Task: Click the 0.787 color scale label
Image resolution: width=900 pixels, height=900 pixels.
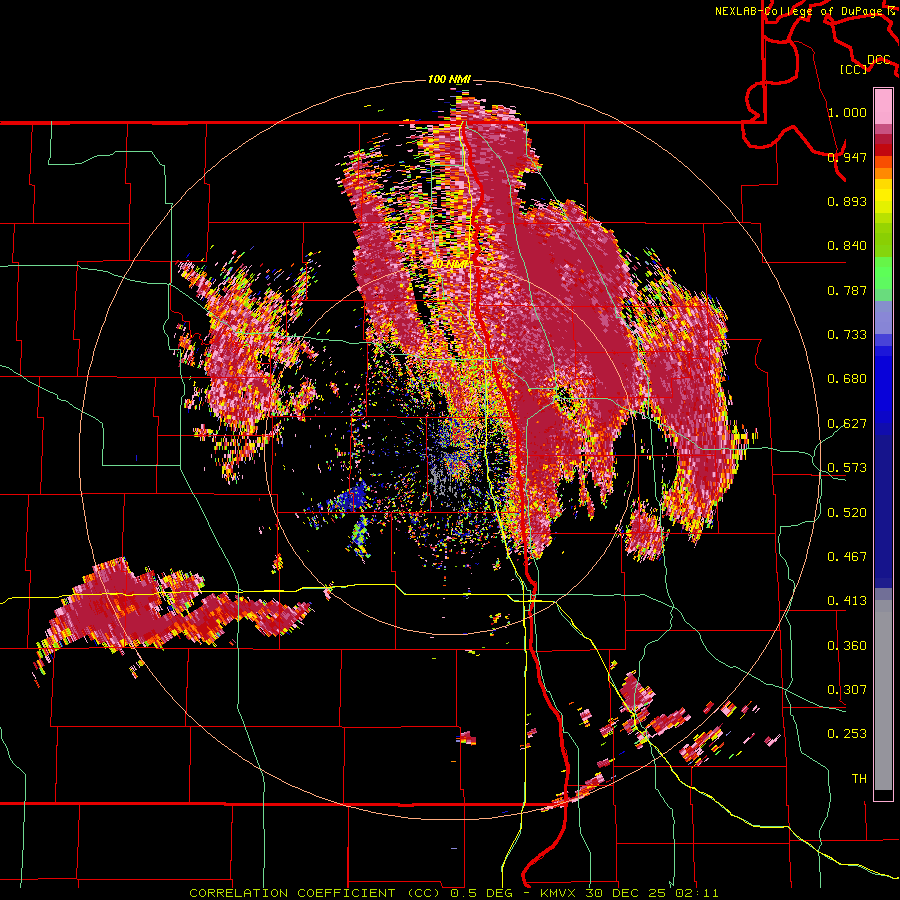Action: point(847,290)
